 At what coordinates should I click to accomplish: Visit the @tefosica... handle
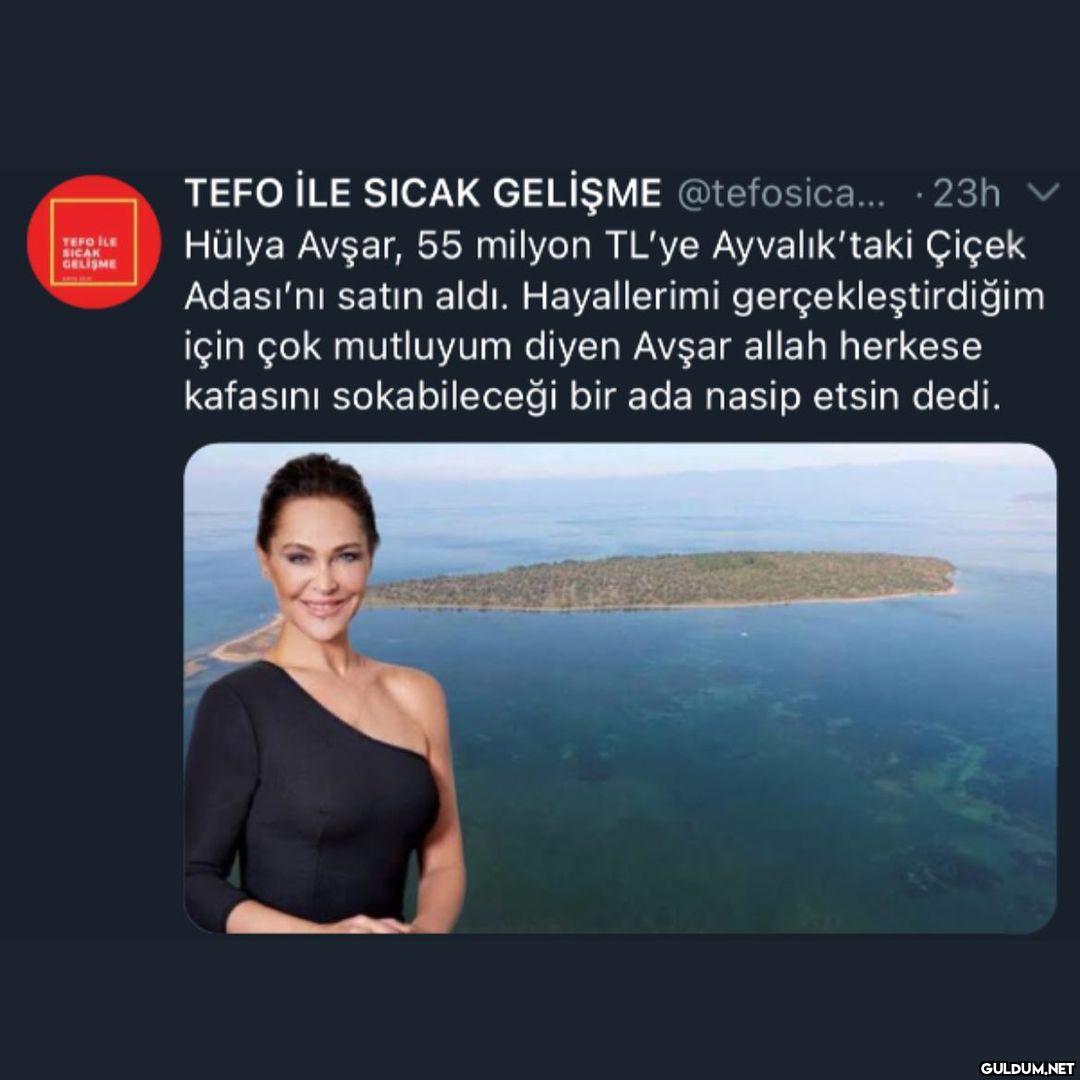(781, 194)
